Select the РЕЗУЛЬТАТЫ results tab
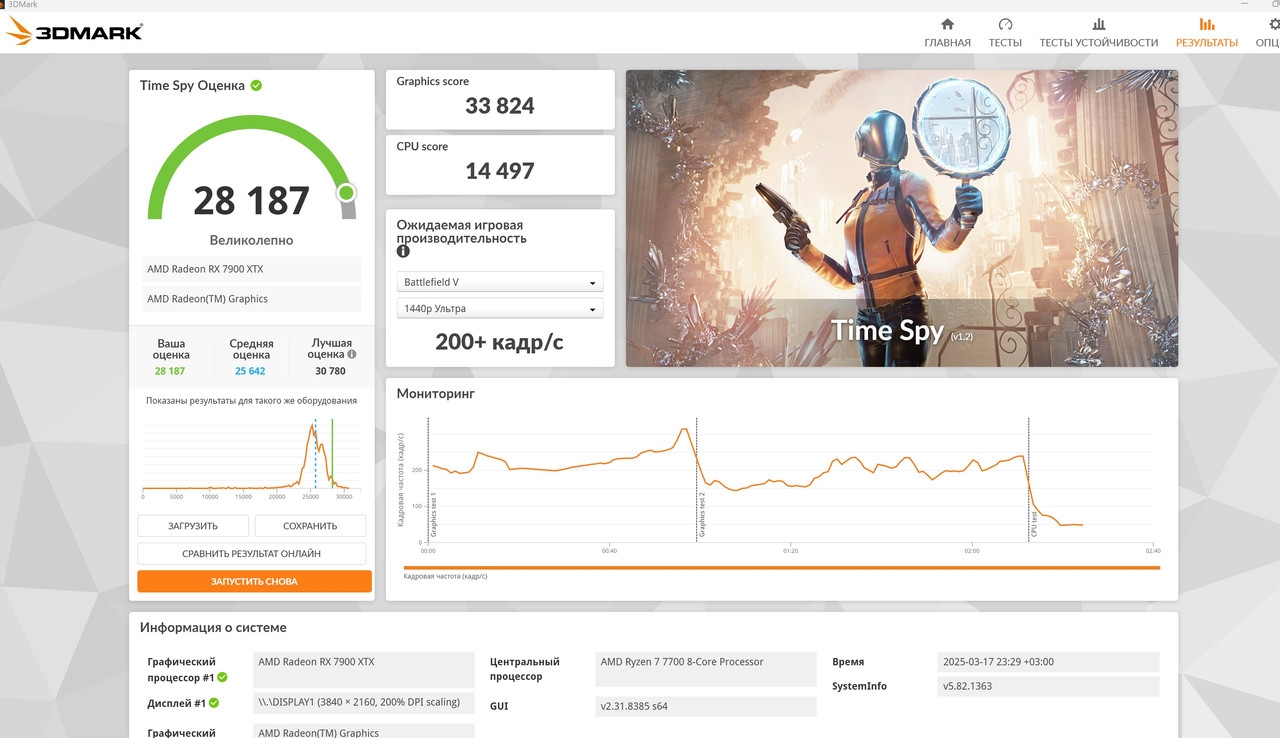 [1206, 32]
